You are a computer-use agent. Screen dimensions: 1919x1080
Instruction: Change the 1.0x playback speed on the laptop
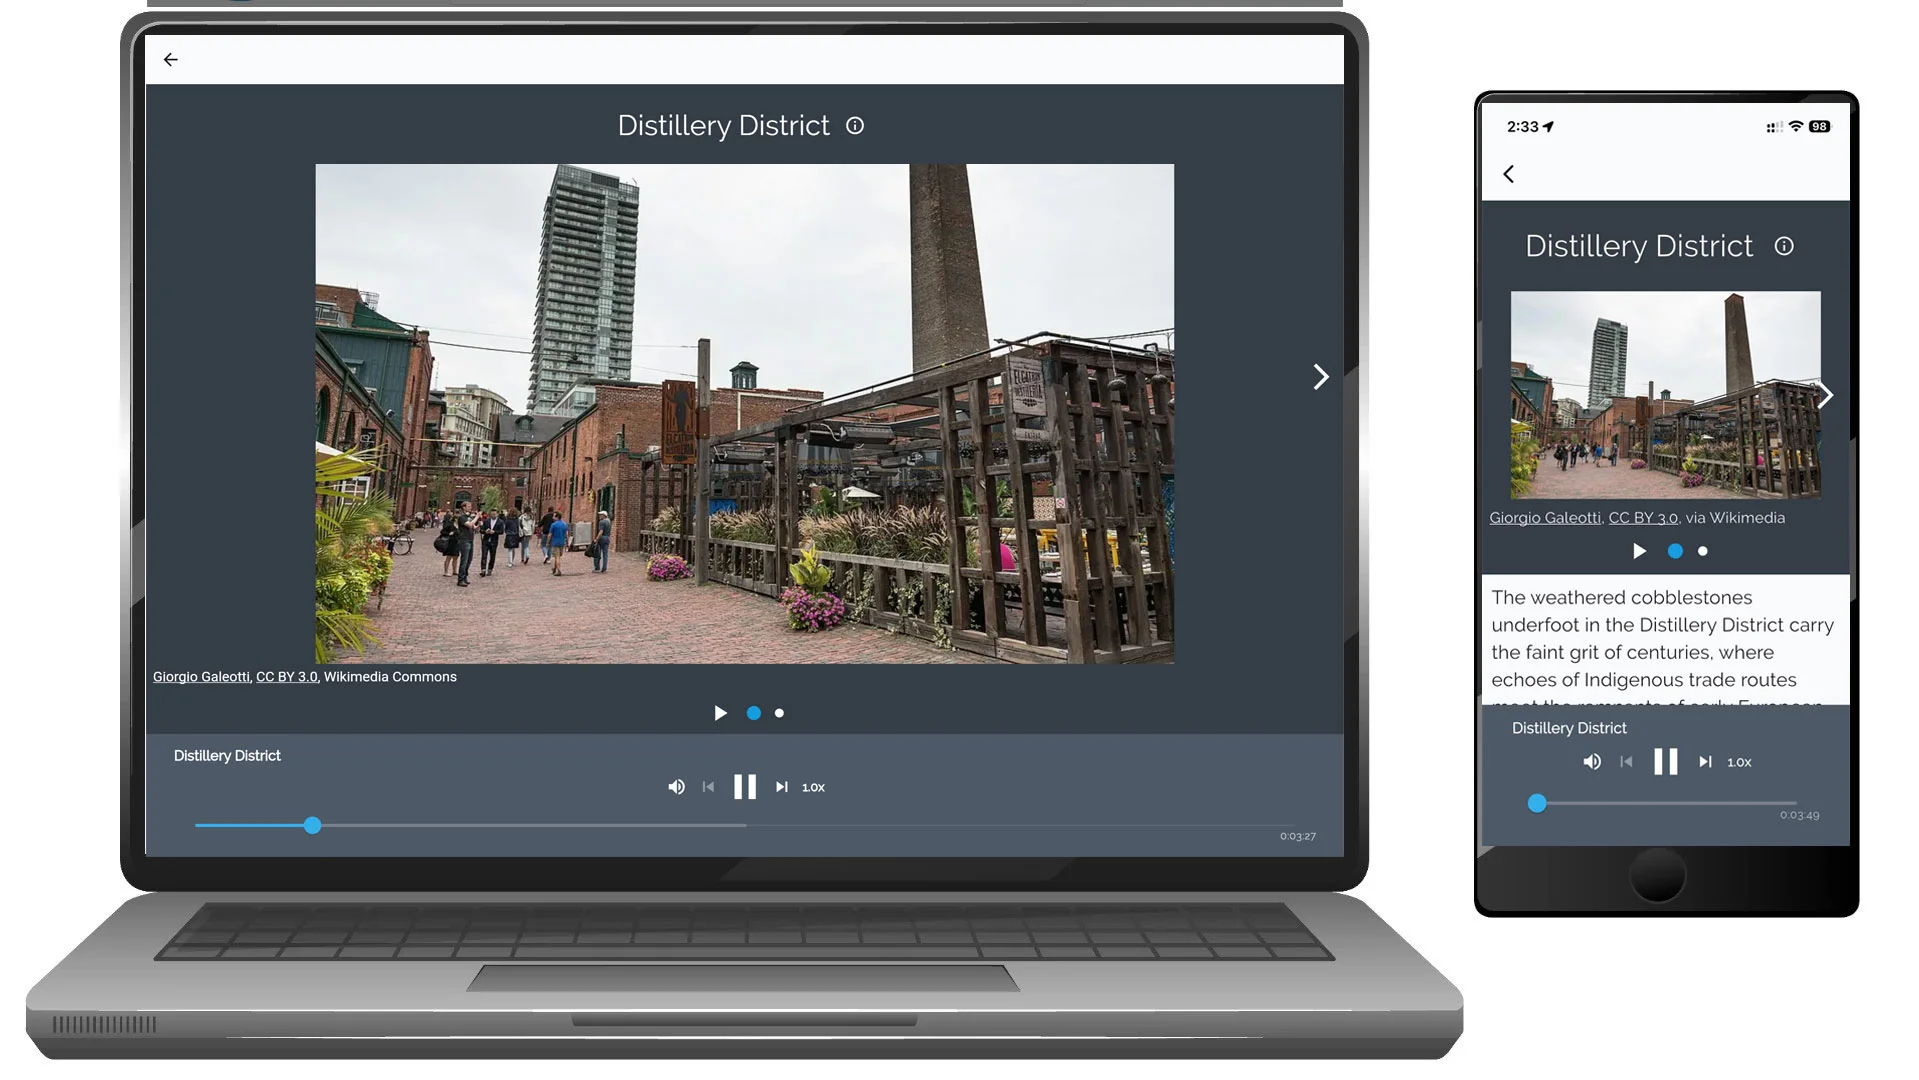click(x=813, y=788)
